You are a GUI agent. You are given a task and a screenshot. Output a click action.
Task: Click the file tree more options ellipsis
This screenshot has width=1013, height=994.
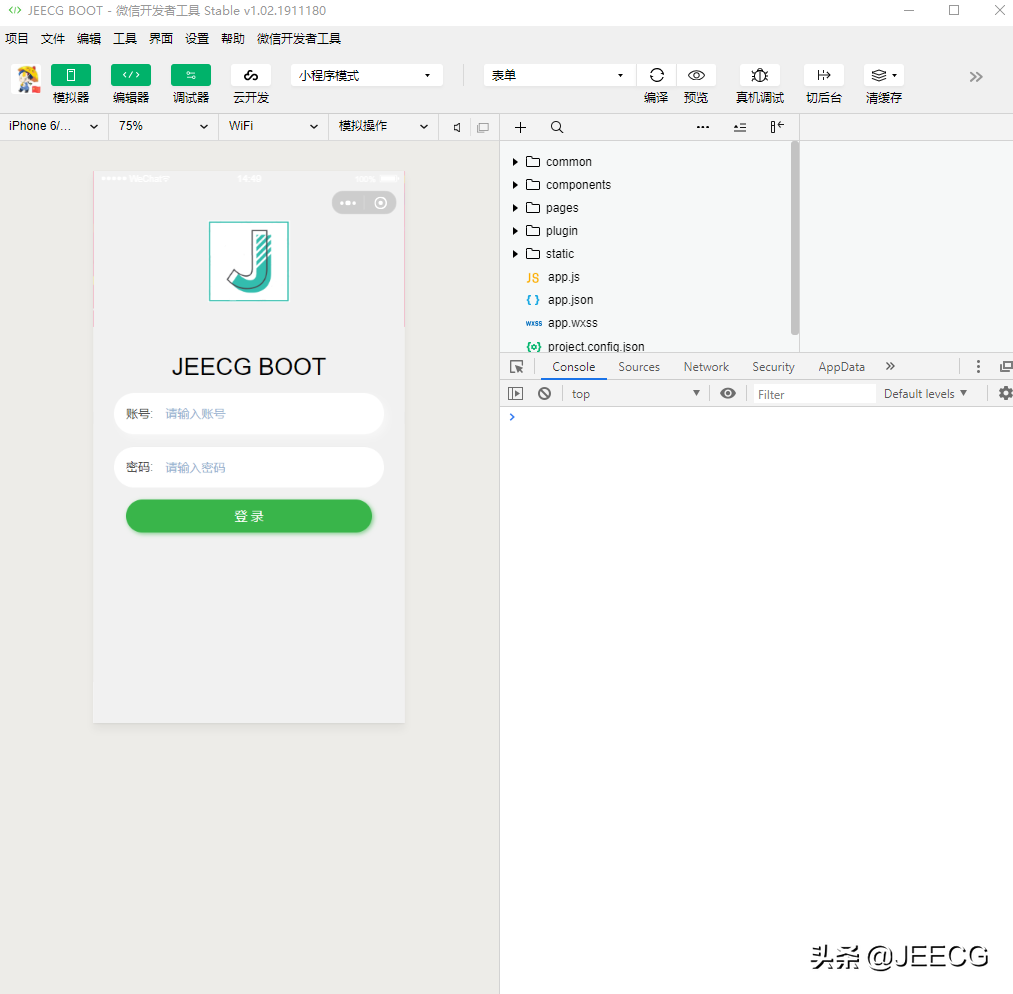703,127
